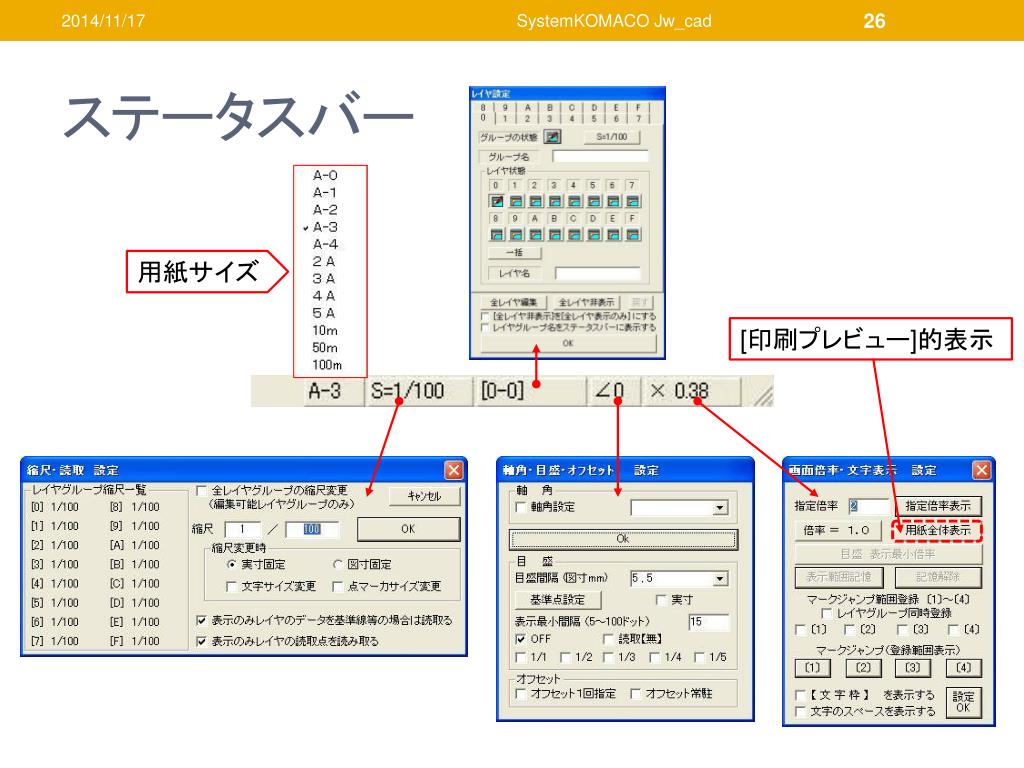The image size is (1024, 768).
Task: Click the S=1/100 status bar scale button
Action: click(x=406, y=392)
